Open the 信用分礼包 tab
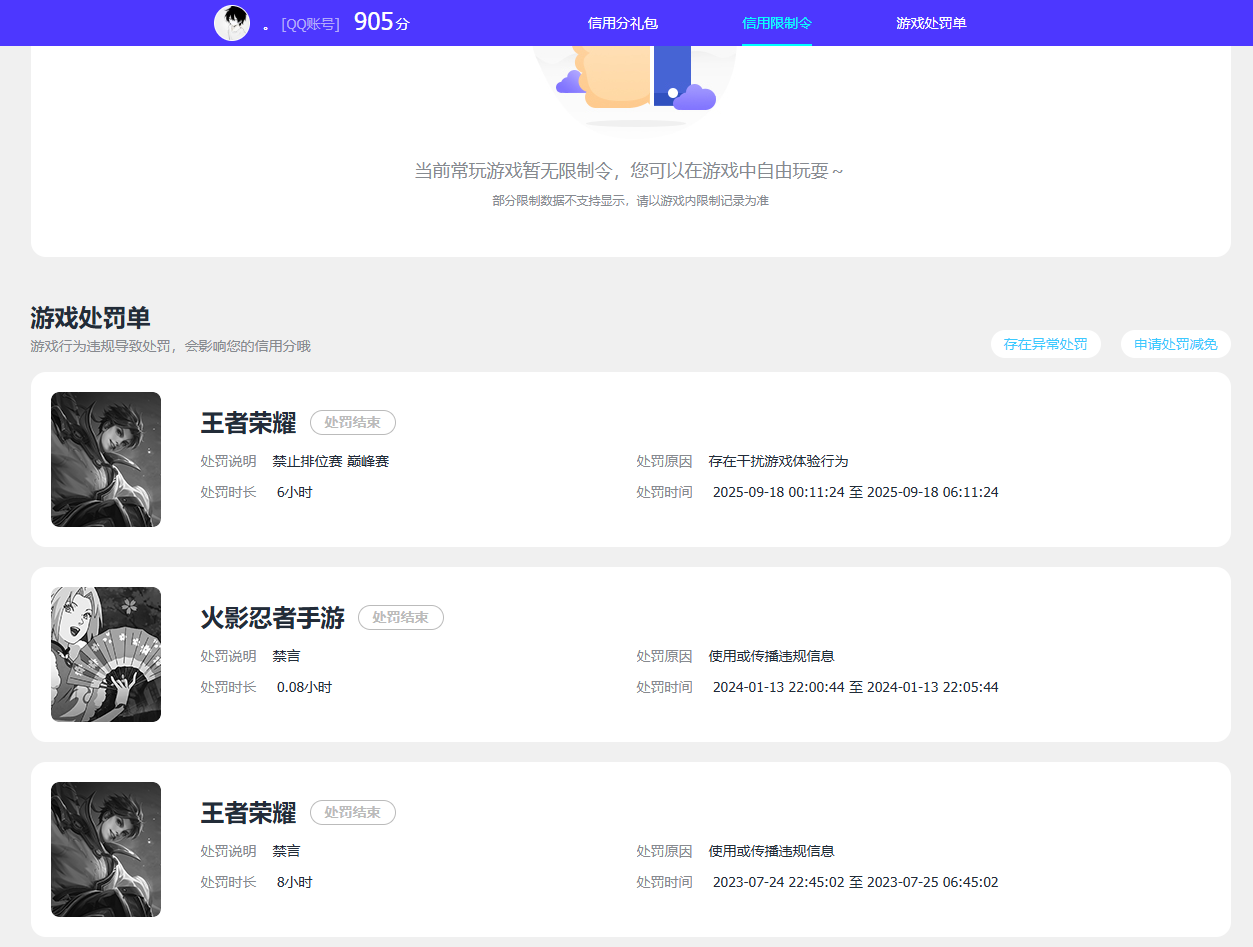The height and width of the screenshot is (947, 1253). coord(623,23)
